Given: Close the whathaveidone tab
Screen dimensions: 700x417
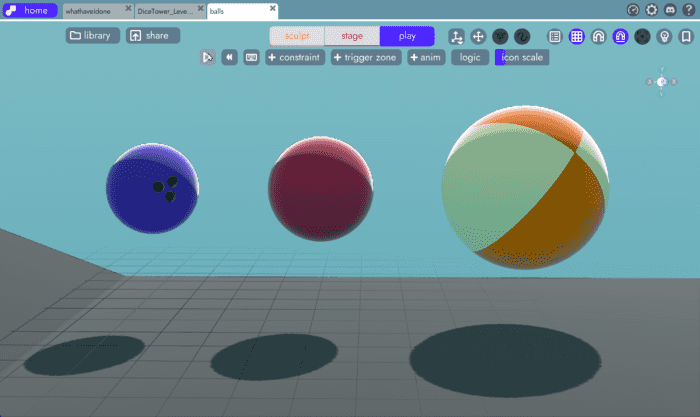Looking at the screenshot, I should point(128,8).
